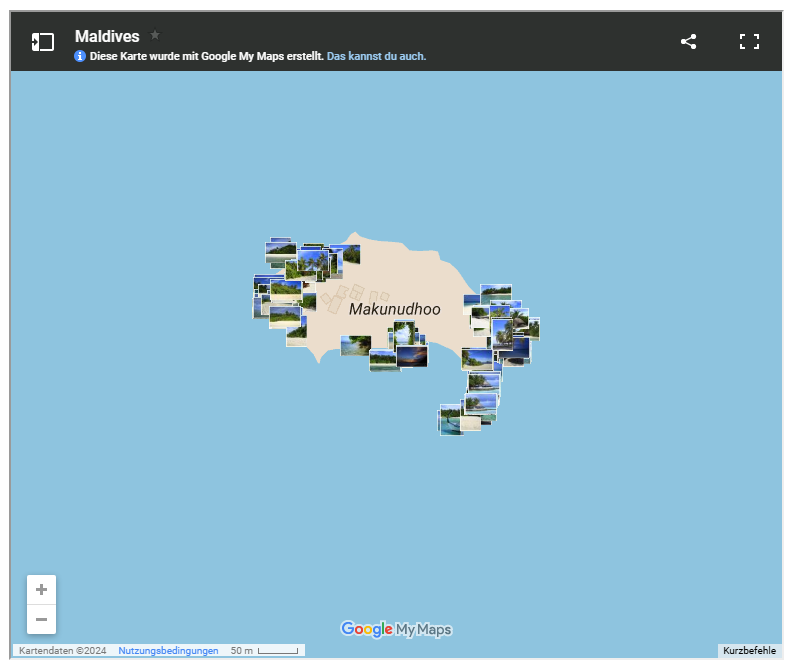The image size is (794, 671).
Task: Click the Google My Maps logo
Action: (396, 629)
